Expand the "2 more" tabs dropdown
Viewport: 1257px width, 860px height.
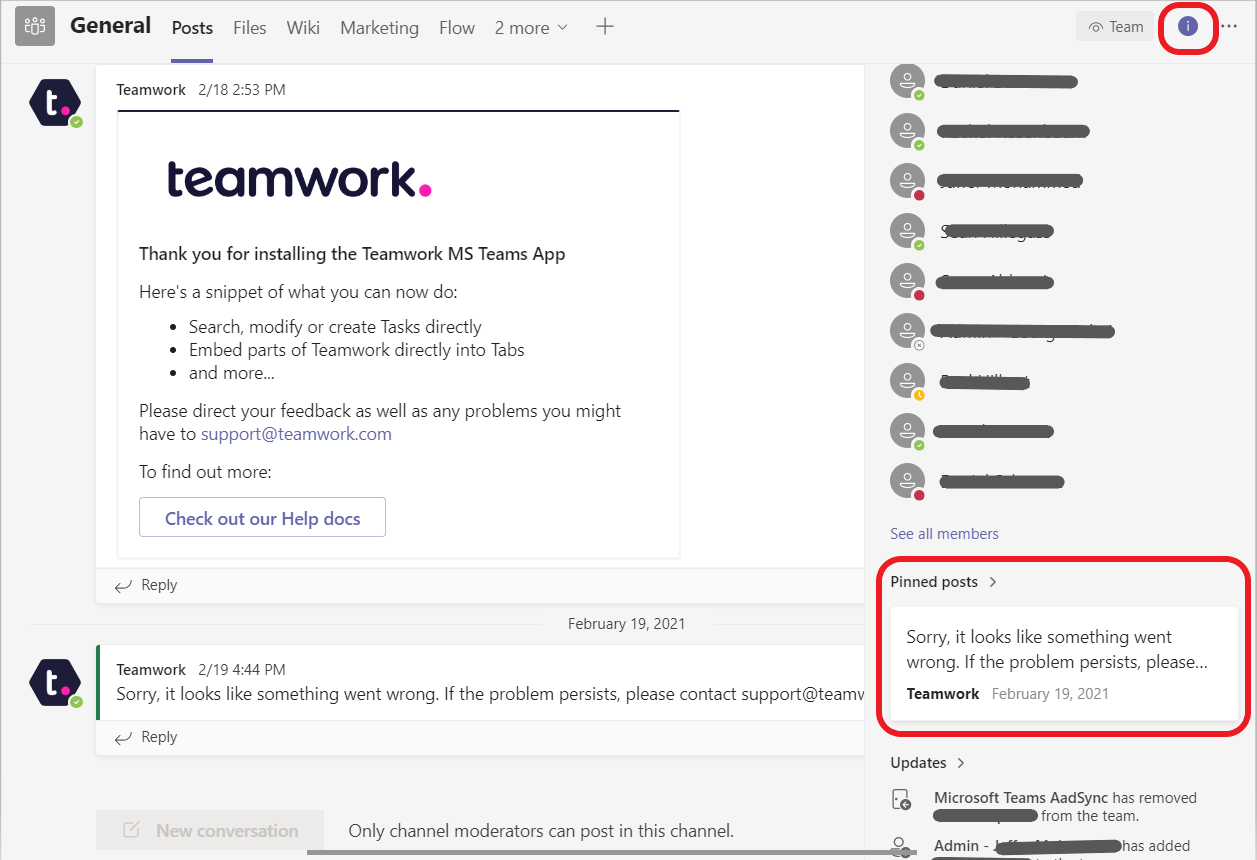coord(531,28)
